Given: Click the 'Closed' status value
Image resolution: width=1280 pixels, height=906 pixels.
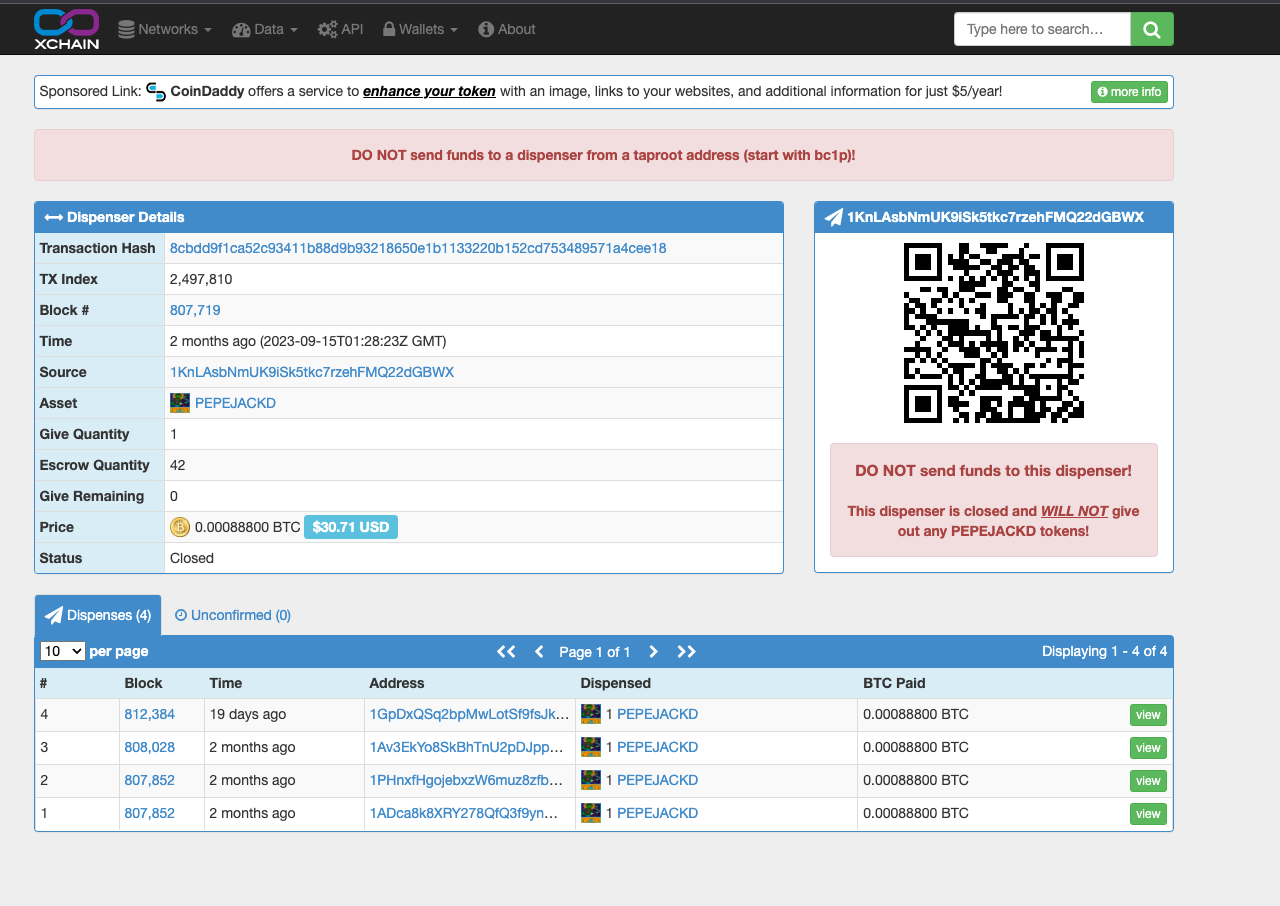Looking at the screenshot, I should (192, 558).
